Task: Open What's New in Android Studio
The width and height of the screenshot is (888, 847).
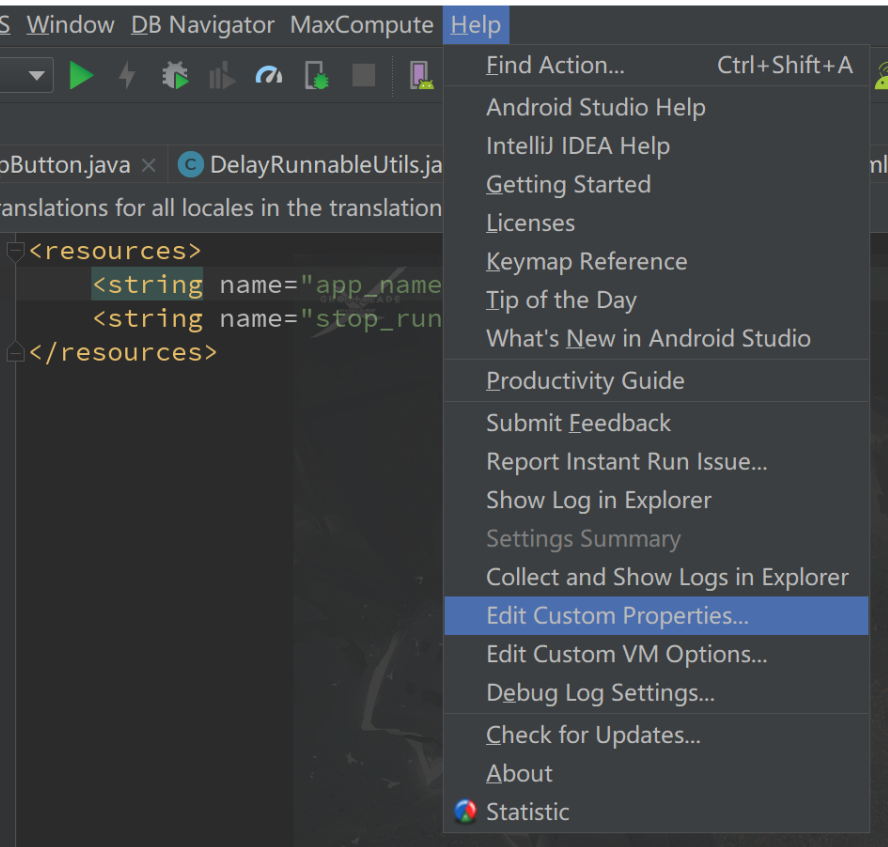Action: pos(657,338)
